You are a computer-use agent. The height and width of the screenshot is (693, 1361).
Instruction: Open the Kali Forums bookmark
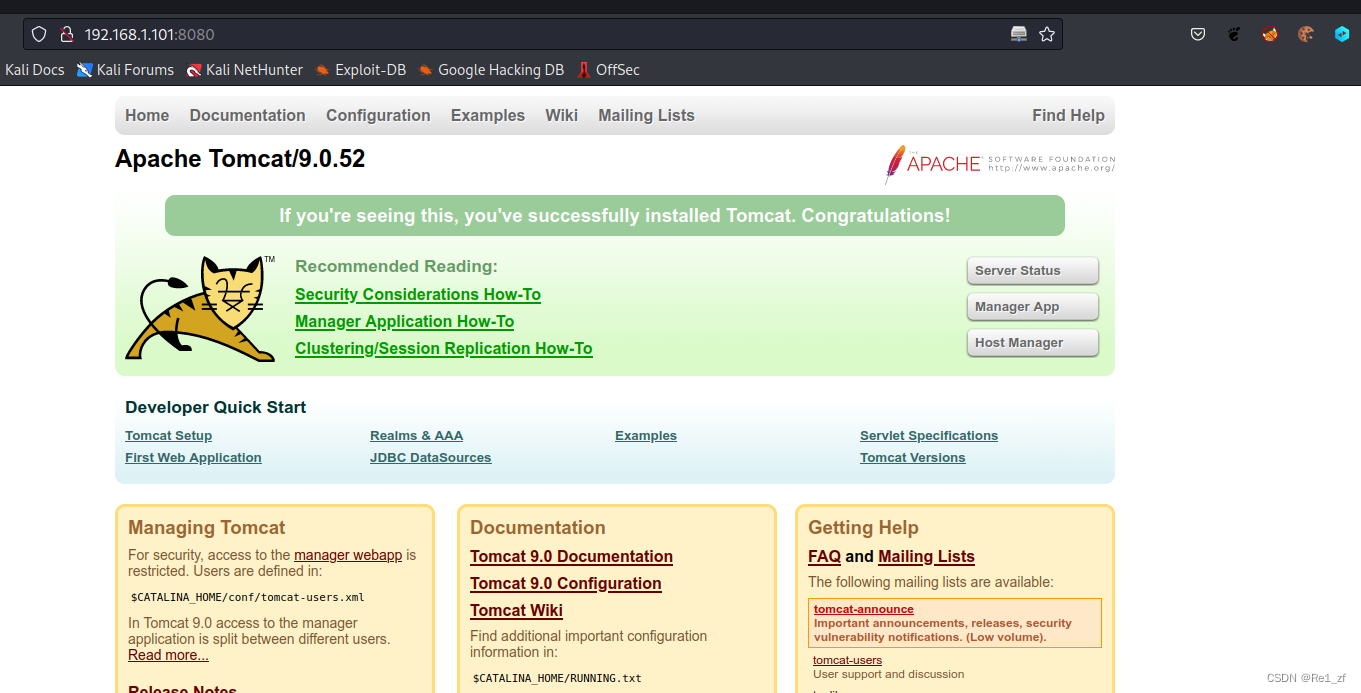(126, 70)
